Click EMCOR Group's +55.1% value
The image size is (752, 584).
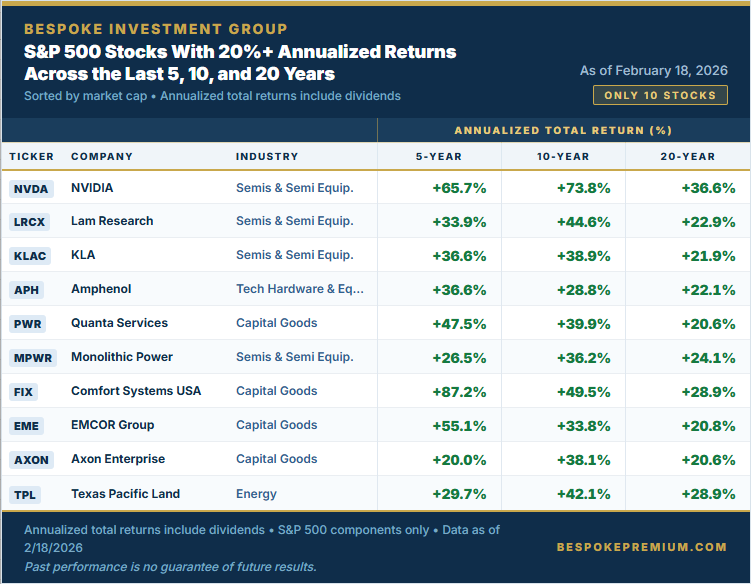[x=459, y=426]
